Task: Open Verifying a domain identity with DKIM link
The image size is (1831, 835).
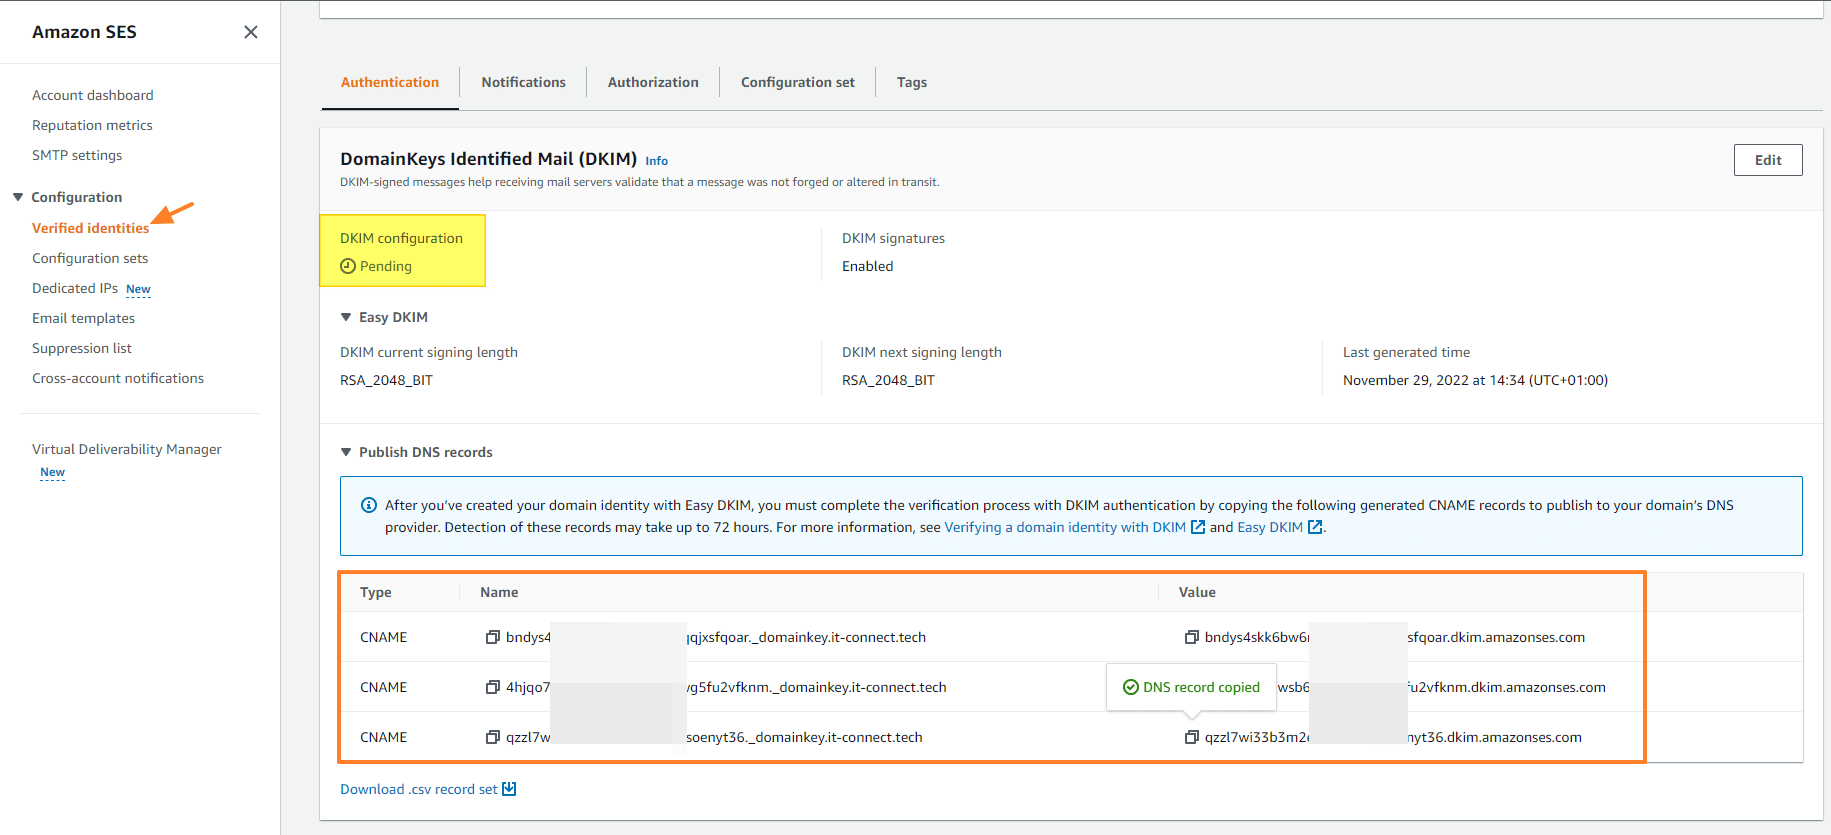Action: (1065, 527)
